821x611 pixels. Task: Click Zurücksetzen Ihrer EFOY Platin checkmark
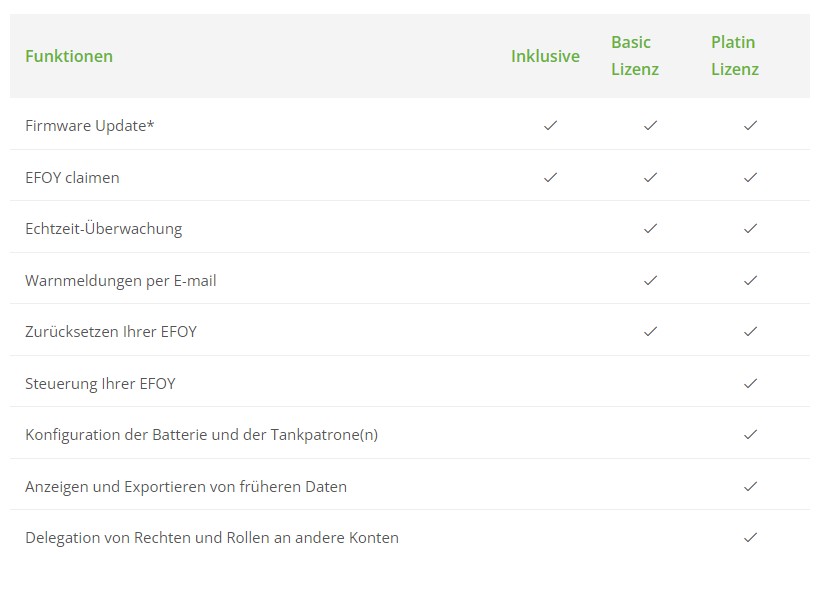750,331
